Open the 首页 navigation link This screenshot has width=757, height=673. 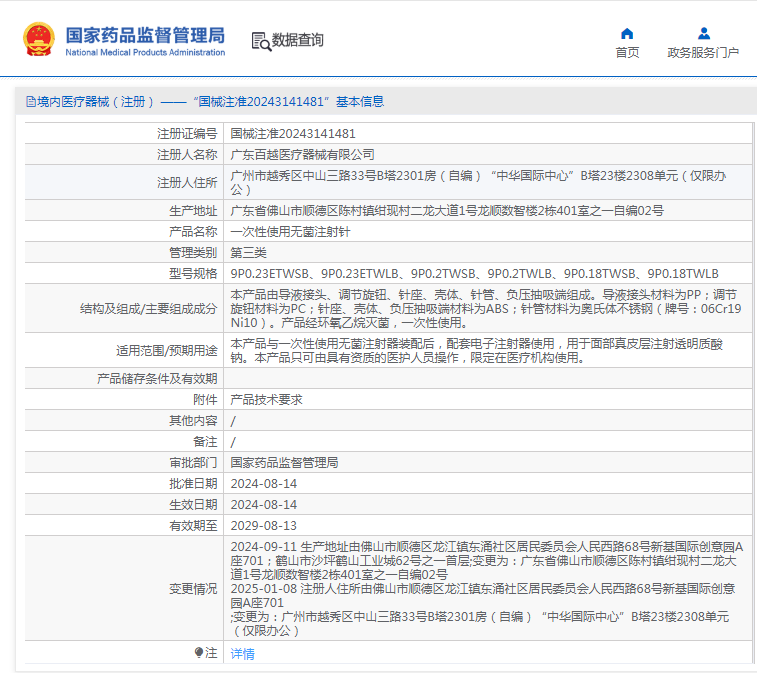[x=627, y=53]
